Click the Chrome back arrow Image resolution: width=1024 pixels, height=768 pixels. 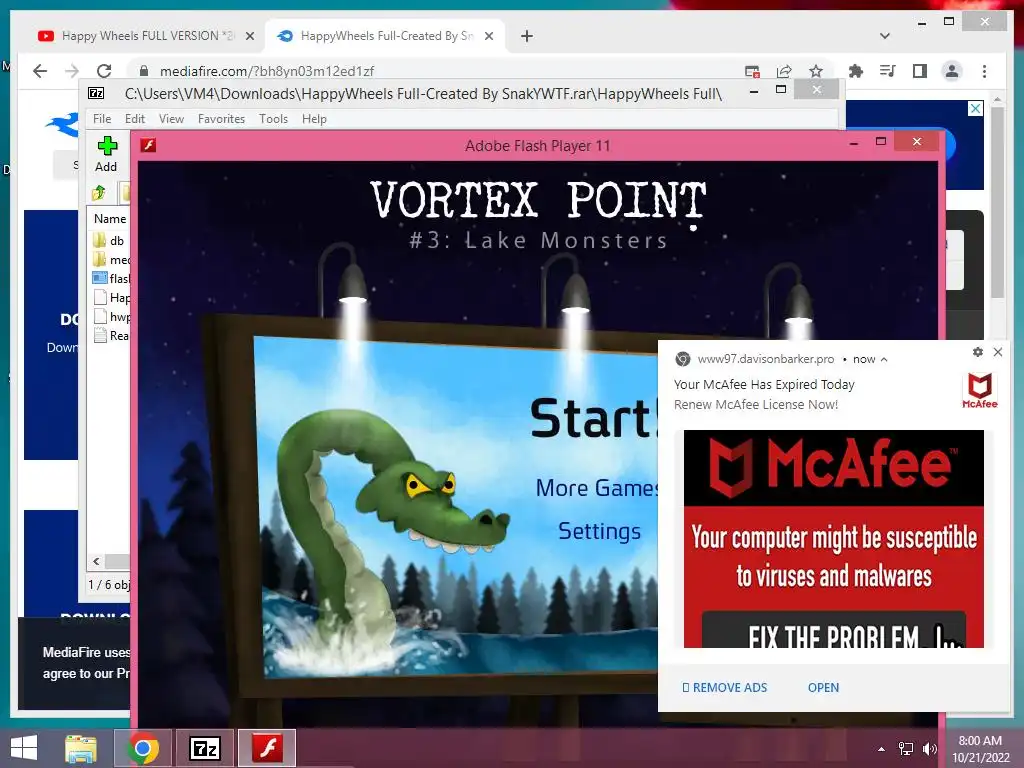tap(40, 71)
